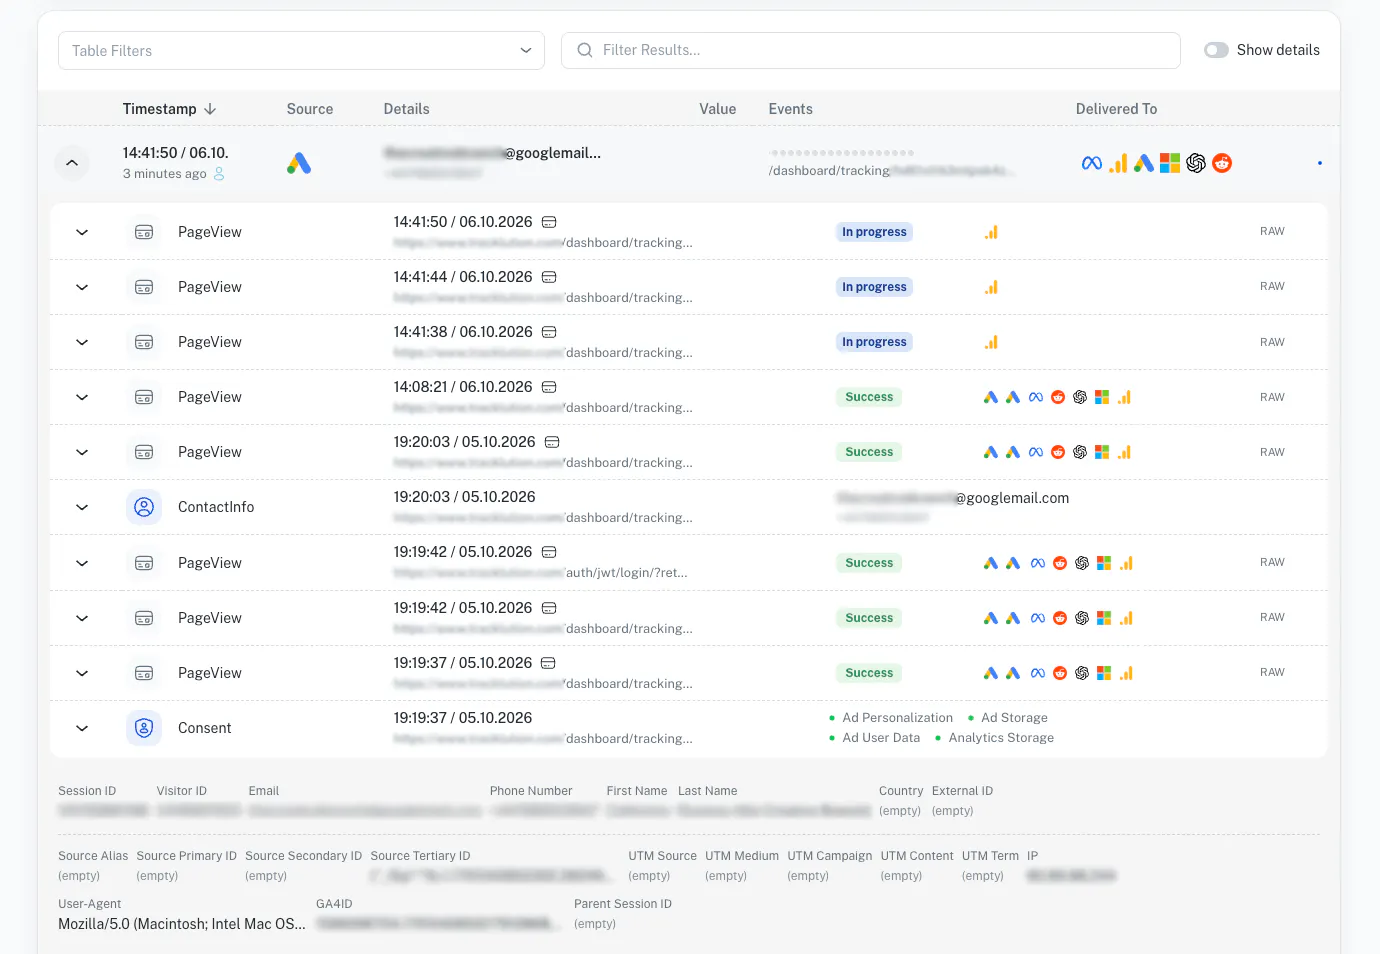The width and height of the screenshot is (1380, 954).
Task: Click the Reddit icon in the 14:08:21 PageView row
Action: point(1058,397)
